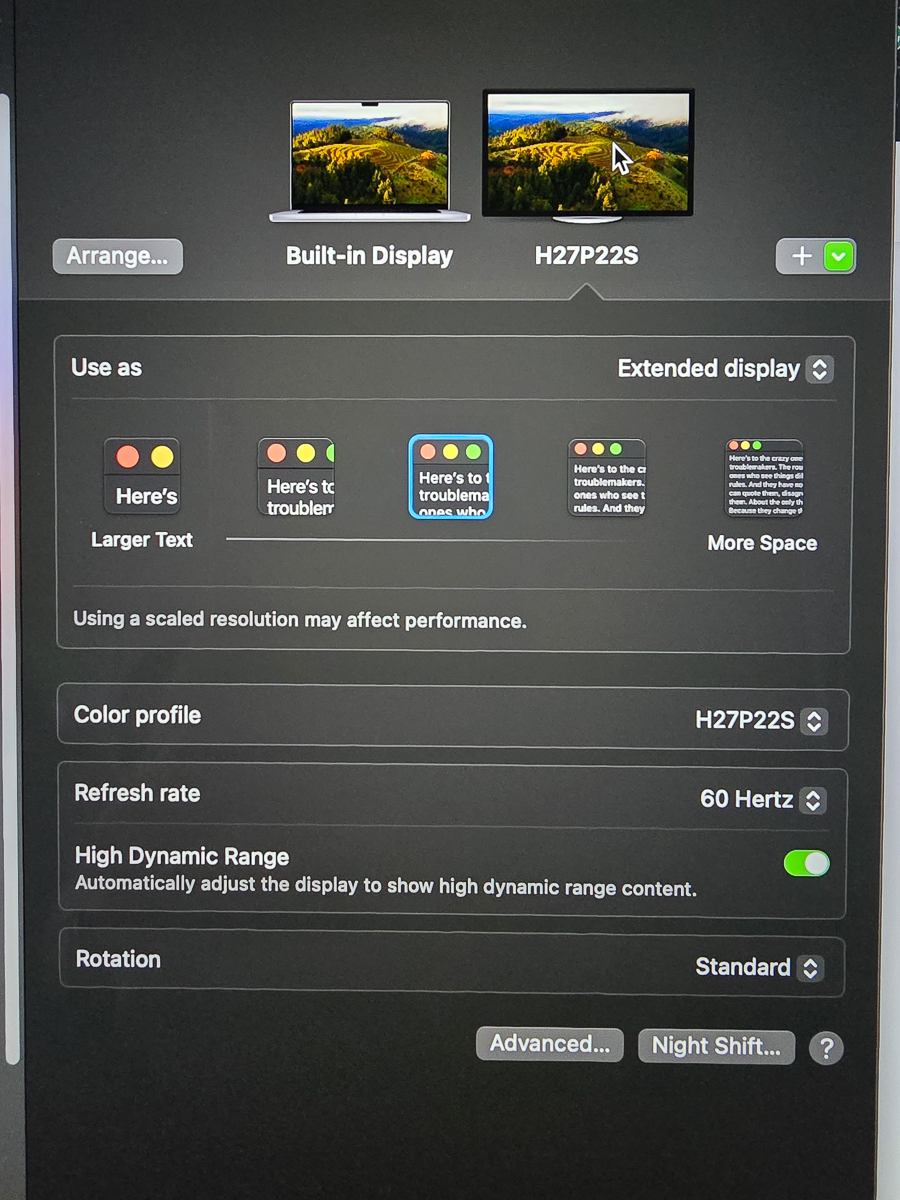Open the green chevron next to plus
Viewport: 900px width, 1200px height.
point(838,257)
